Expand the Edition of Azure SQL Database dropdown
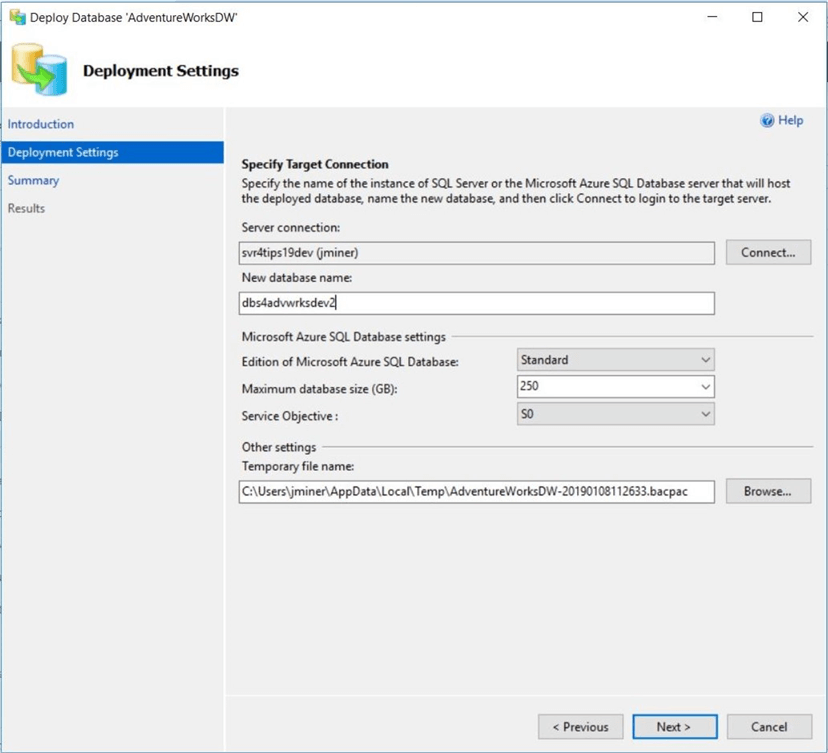This screenshot has height=753, width=828. [x=615, y=360]
